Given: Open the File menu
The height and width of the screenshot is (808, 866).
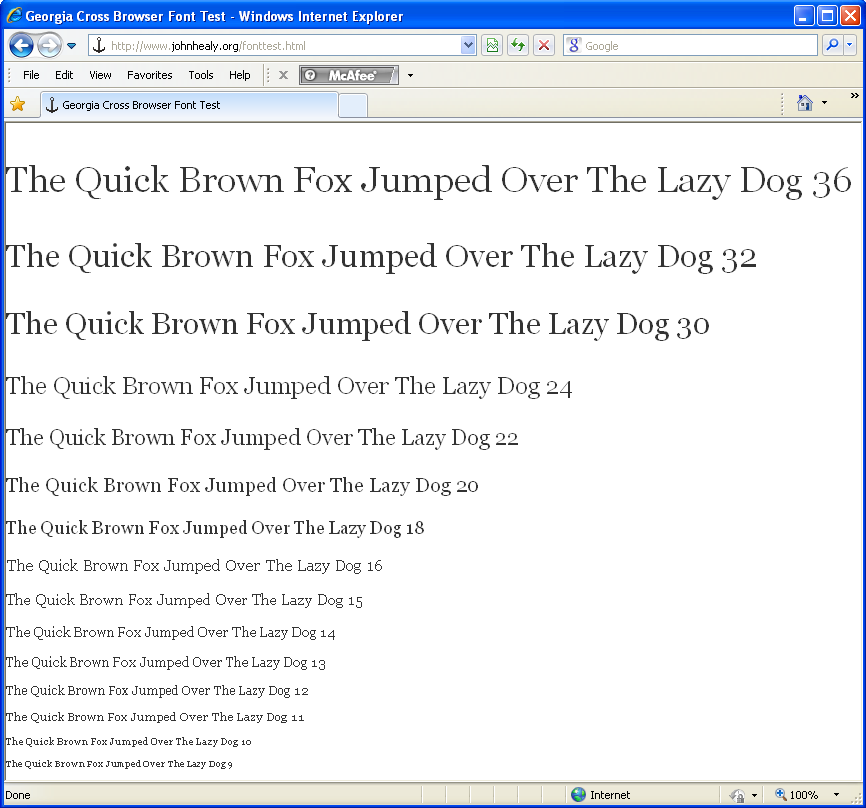Looking at the screenshot, I should point(31,75).
